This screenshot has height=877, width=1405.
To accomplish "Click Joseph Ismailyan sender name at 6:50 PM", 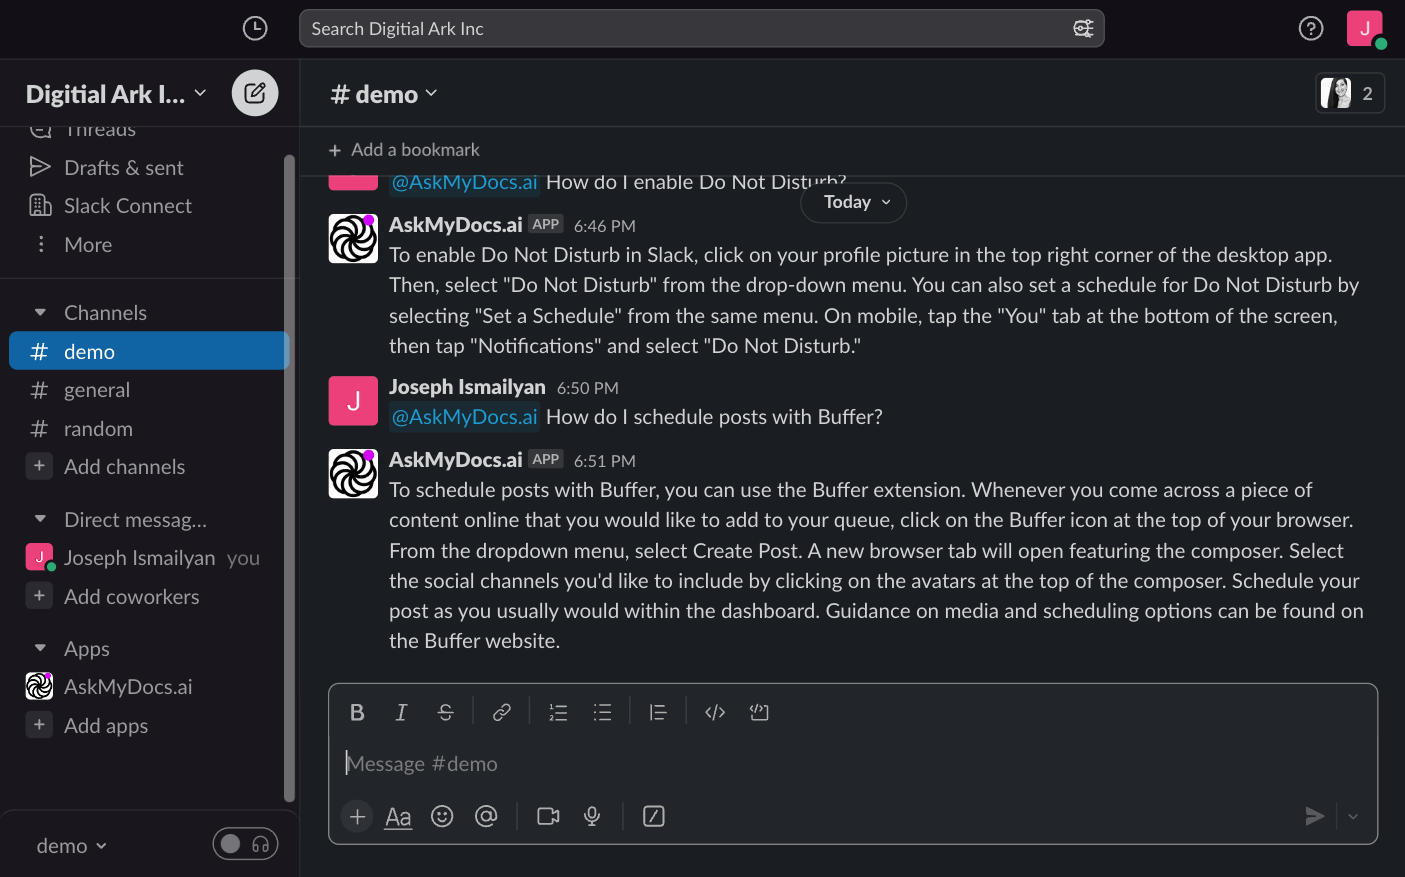I will 467,386.
